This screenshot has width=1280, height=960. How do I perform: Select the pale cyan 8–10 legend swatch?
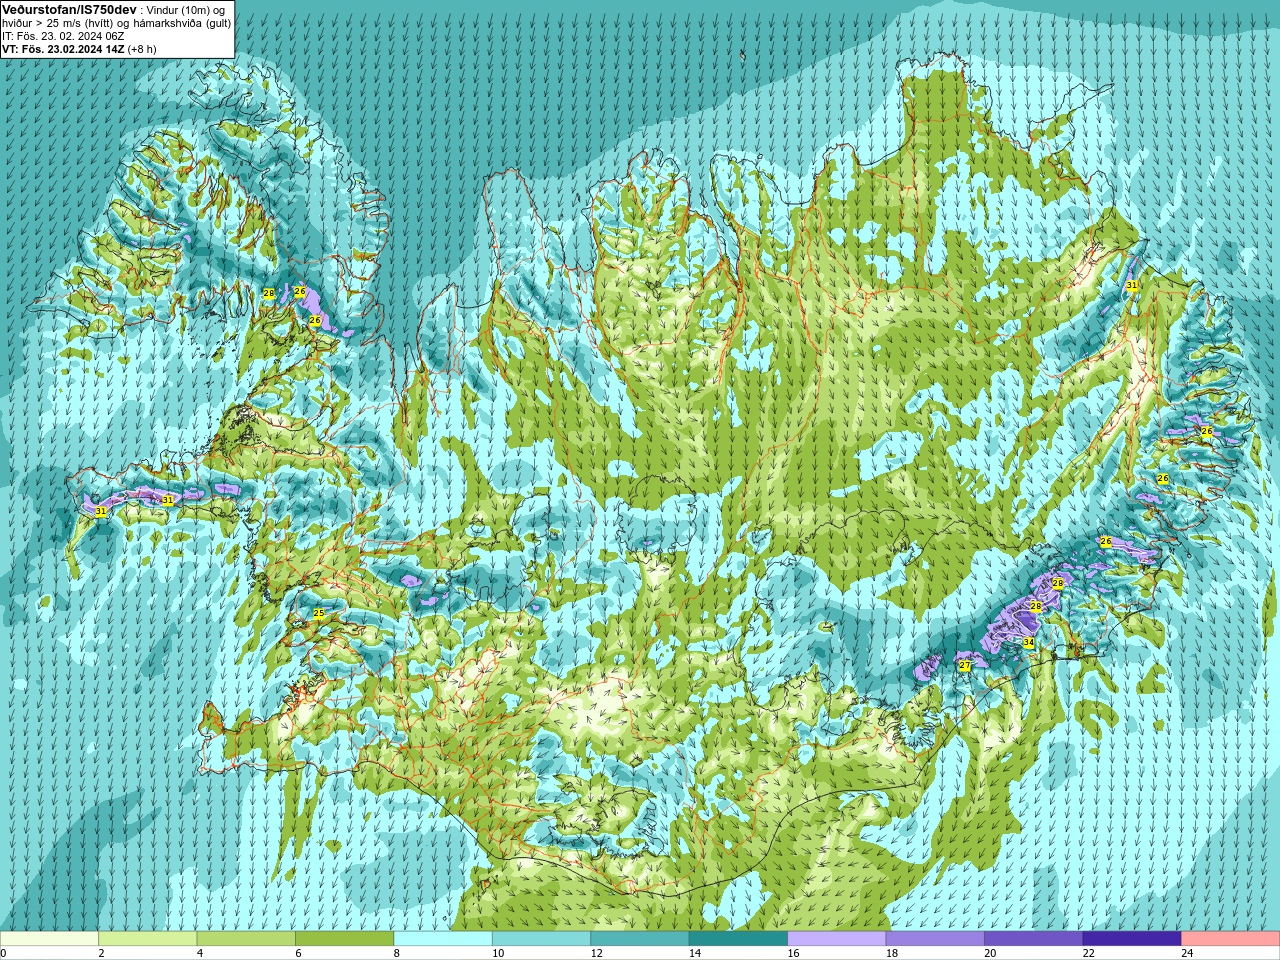443,939
